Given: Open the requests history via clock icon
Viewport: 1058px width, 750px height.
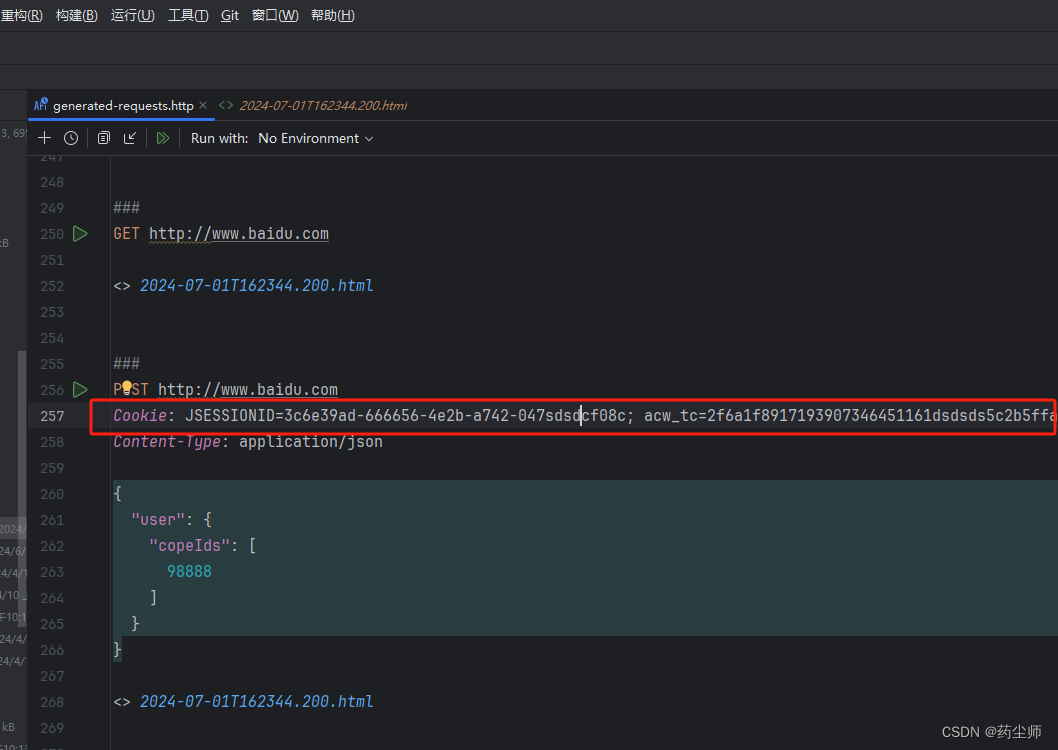Looking at the screenshot, I should [x=70, y=138].
